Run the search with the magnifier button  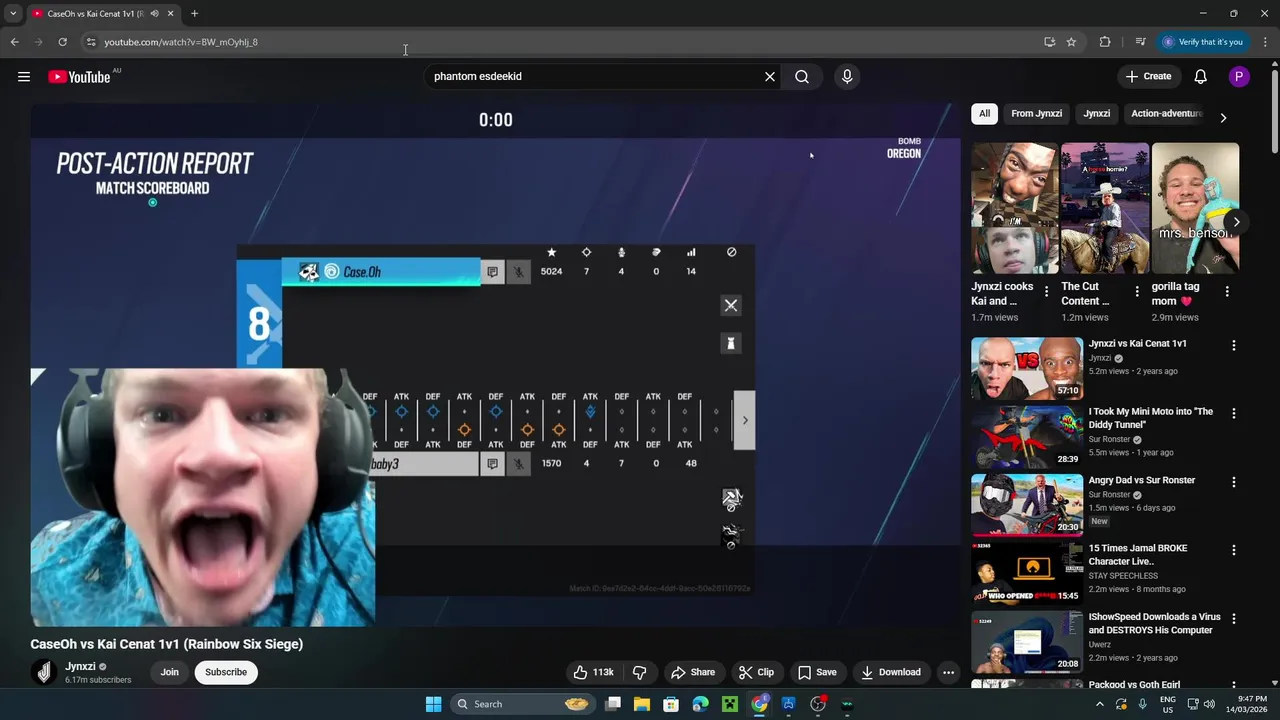pyautogui.click(x=802, y=77)
